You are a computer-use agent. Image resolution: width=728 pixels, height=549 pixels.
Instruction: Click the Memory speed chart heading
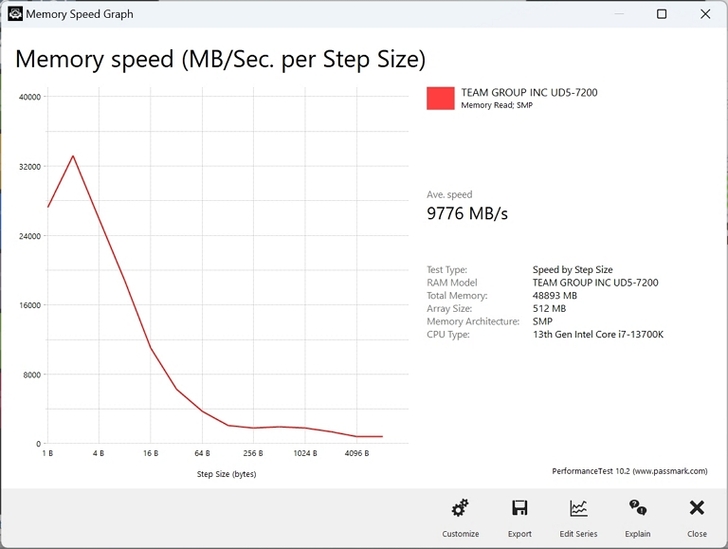(x=221, y=59)
